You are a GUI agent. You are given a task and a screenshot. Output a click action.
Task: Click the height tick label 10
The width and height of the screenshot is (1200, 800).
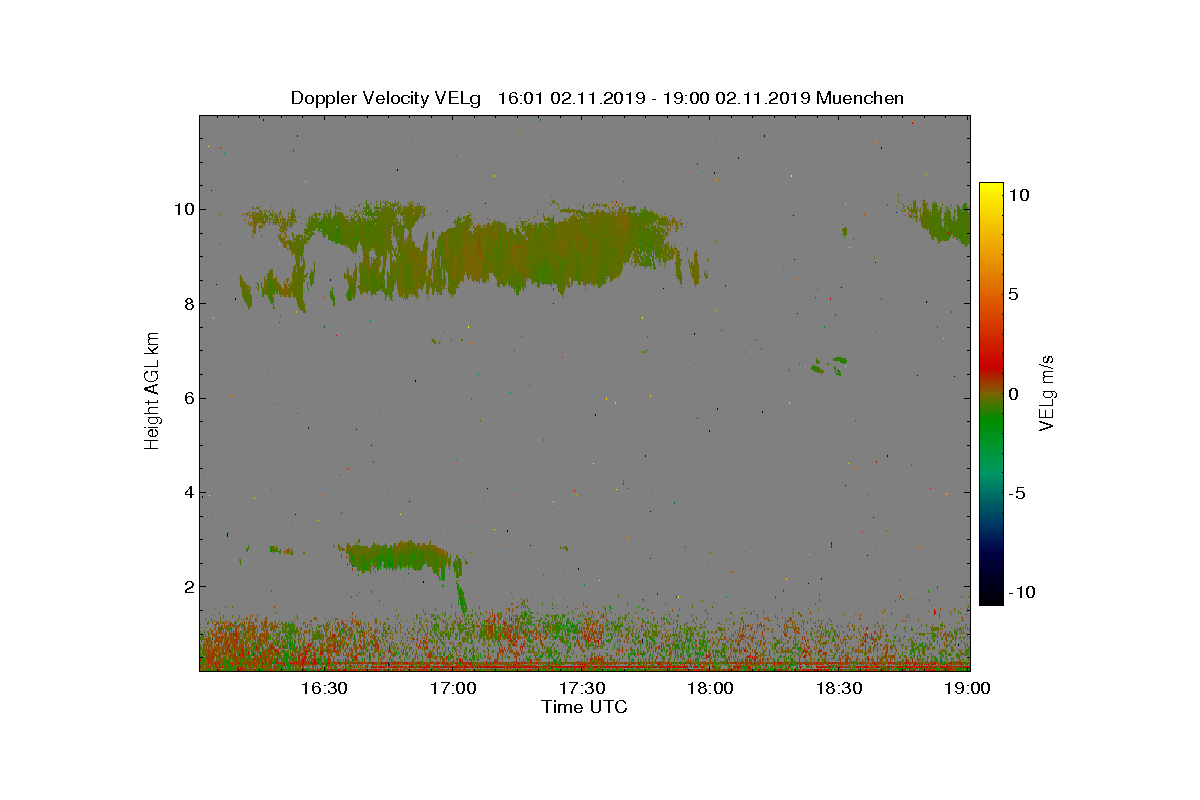pos(182,209)
